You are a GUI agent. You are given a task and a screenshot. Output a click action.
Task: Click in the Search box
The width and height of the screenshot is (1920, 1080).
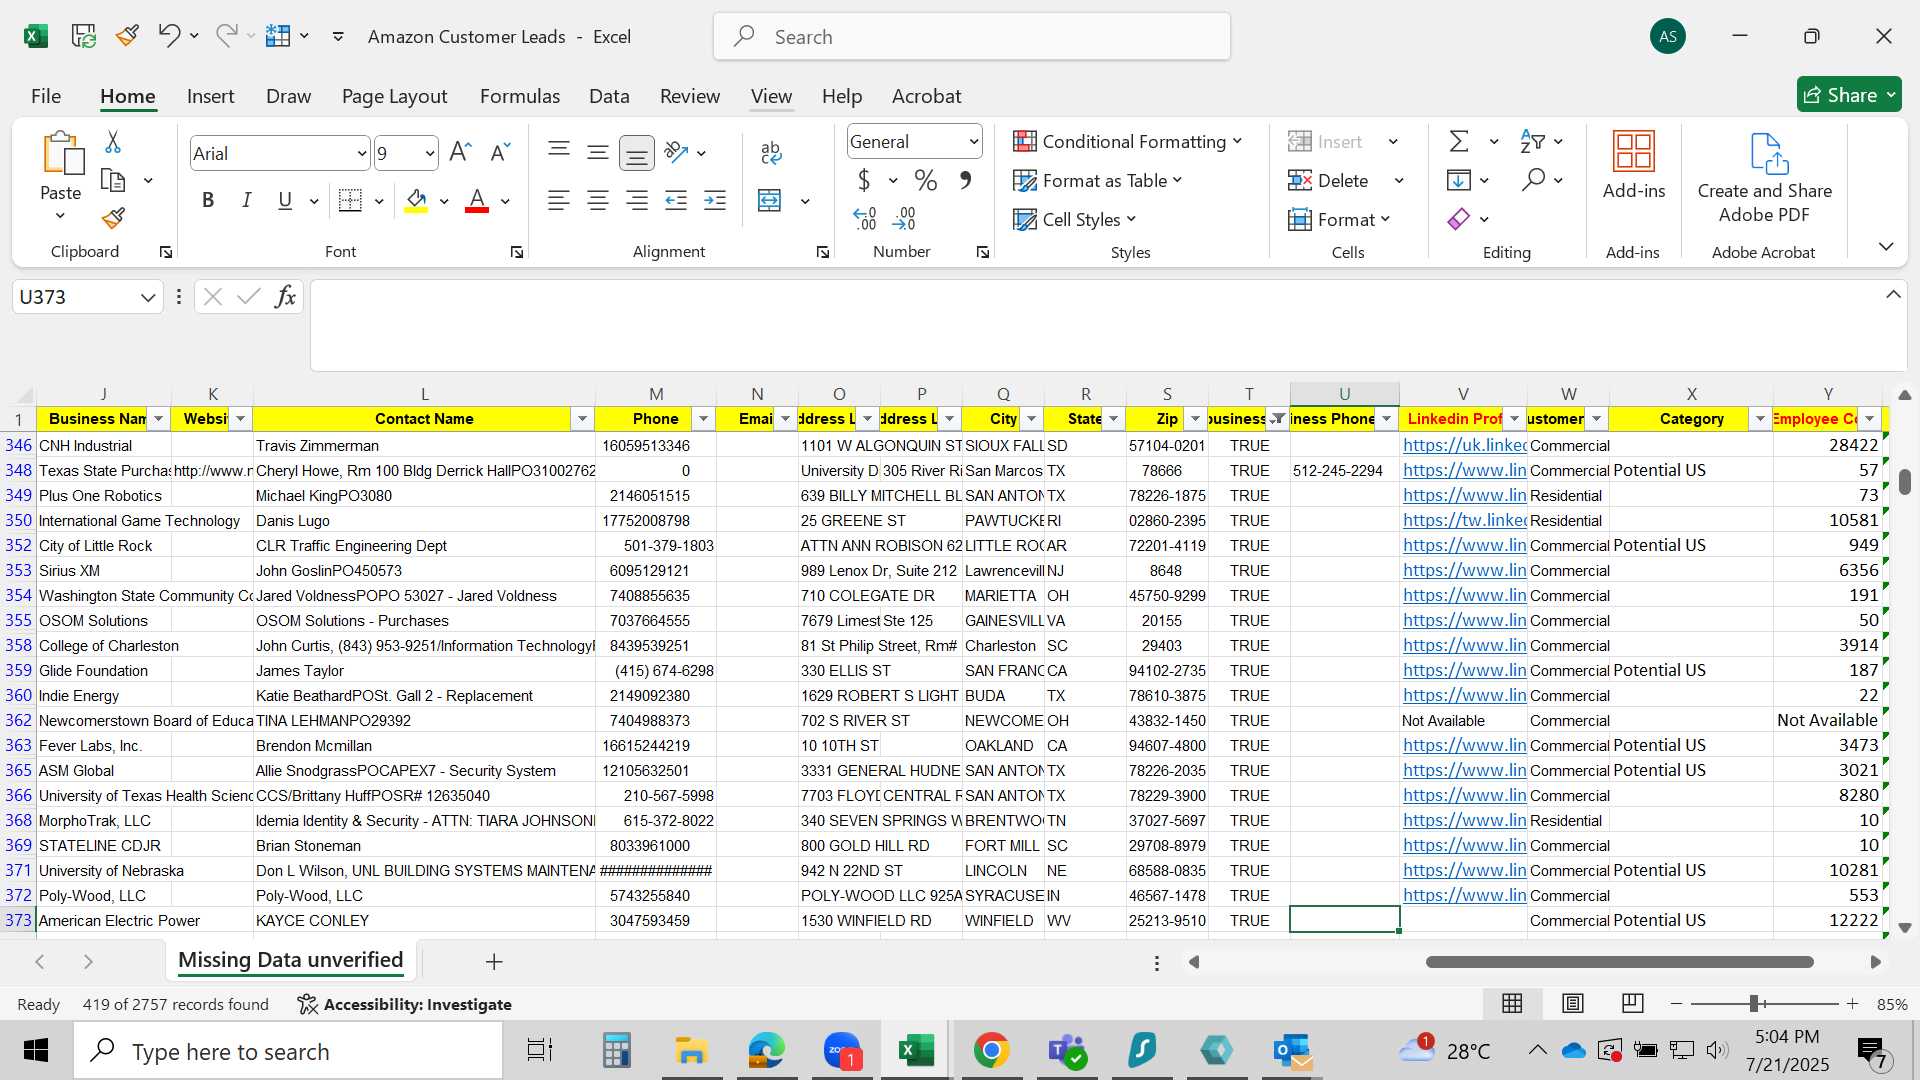(972, 37)
